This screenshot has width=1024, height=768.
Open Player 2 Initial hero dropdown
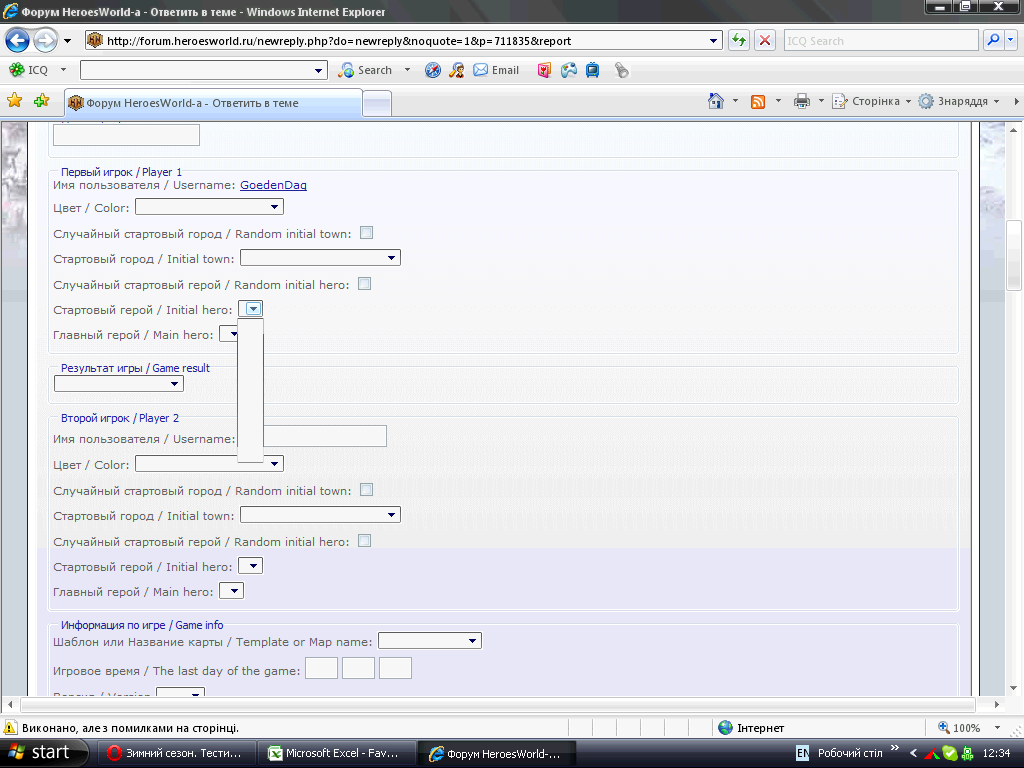[250, 566]
